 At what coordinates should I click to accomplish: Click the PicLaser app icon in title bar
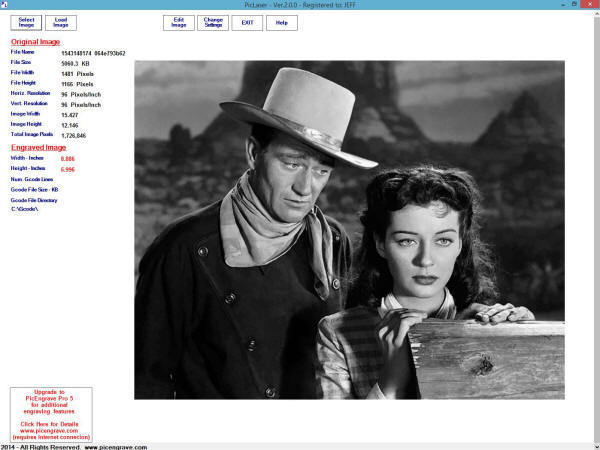coord(3,4)
